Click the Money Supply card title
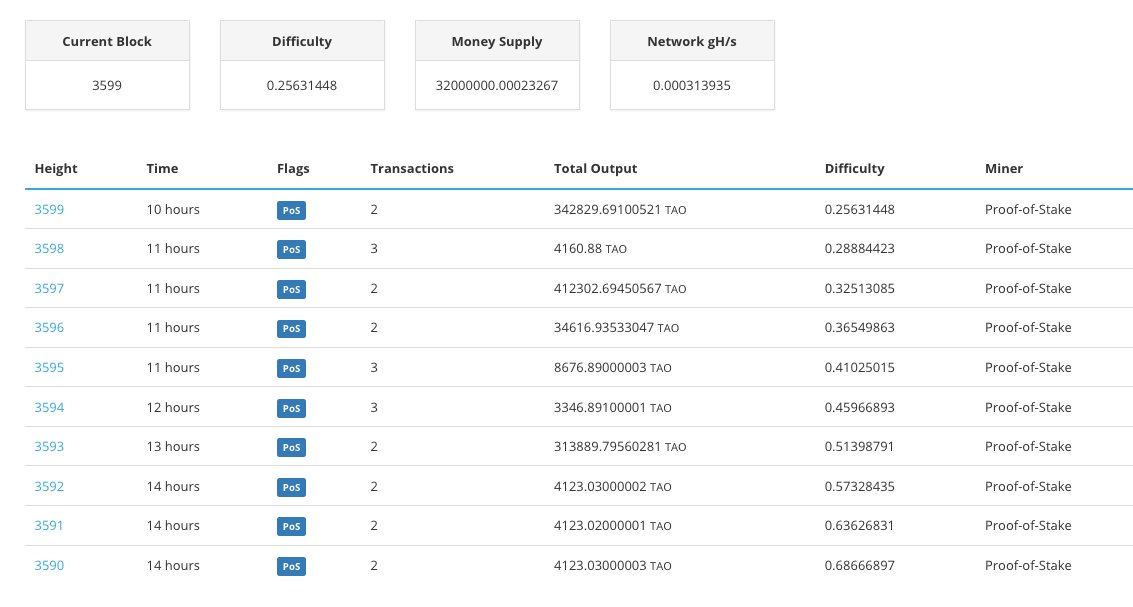1133x607 pixels. point(497,41)
